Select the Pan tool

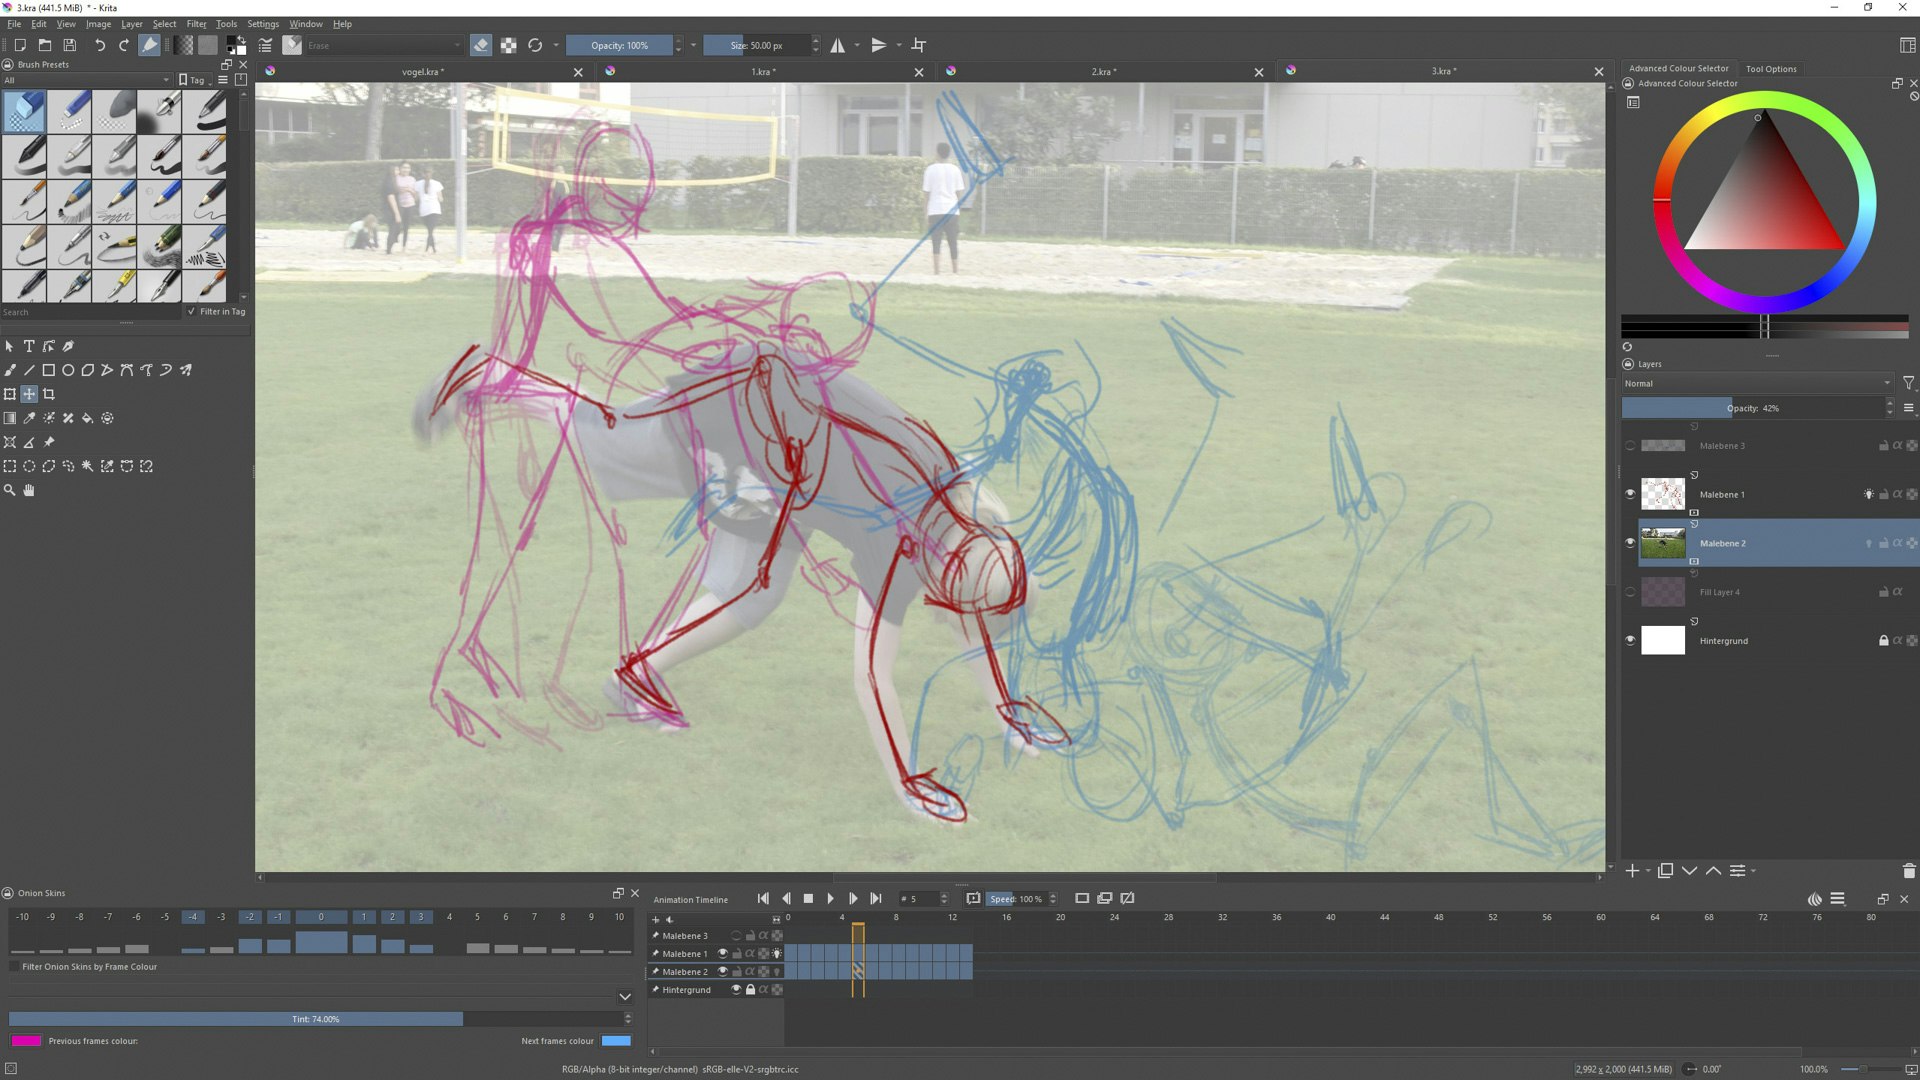click(29, 490)
